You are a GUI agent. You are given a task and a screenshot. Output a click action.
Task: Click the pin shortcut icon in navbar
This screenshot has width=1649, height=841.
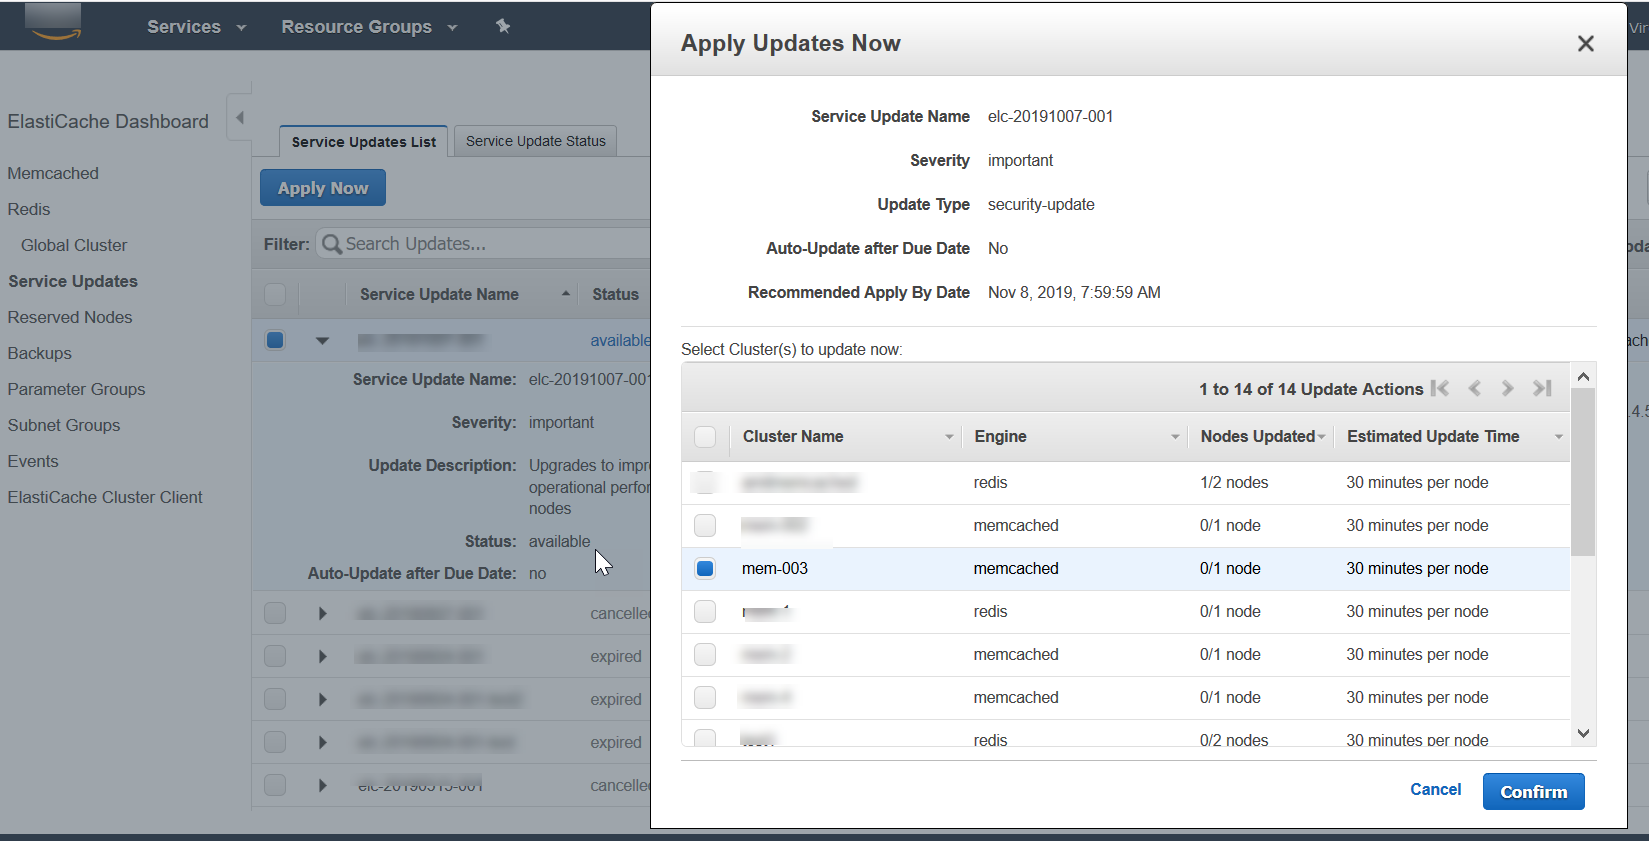[503, 27]
